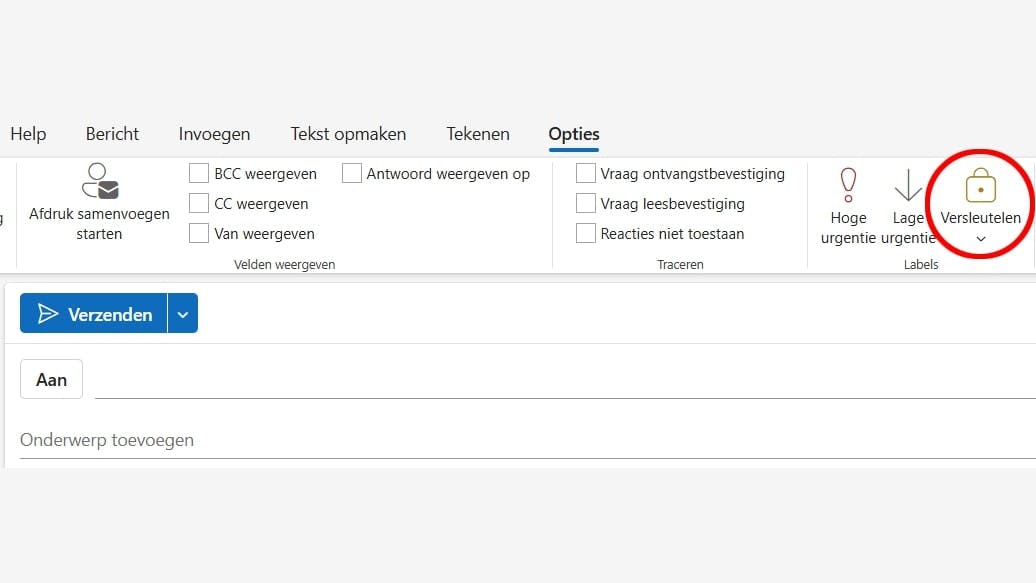Enable the BCC weergeven checkbox
1036x583 pixels.
coord(199,174)
